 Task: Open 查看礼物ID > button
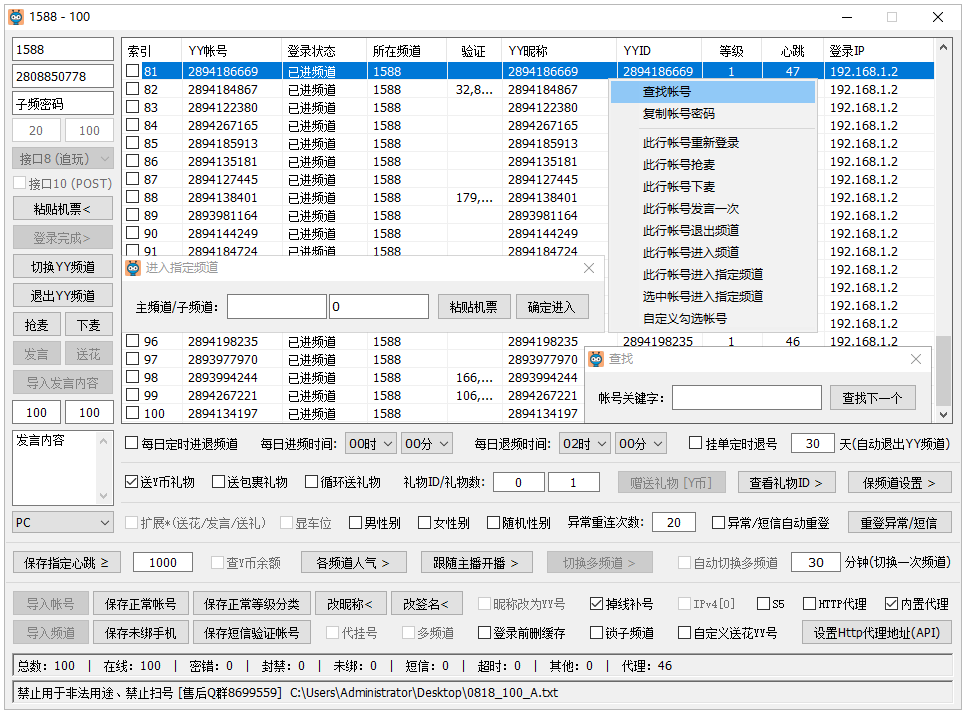(x=786, y=483)
